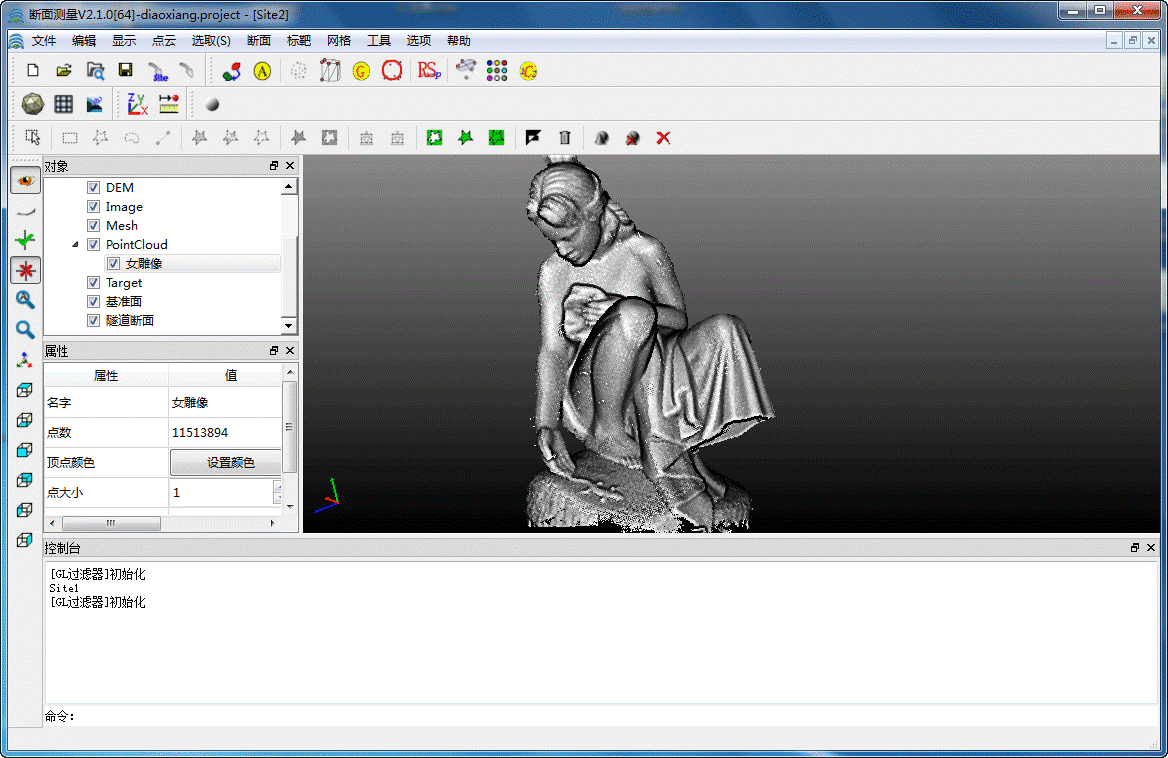Click the red RSp toolbar icon

pyautogui.click(x=428, y=71)
